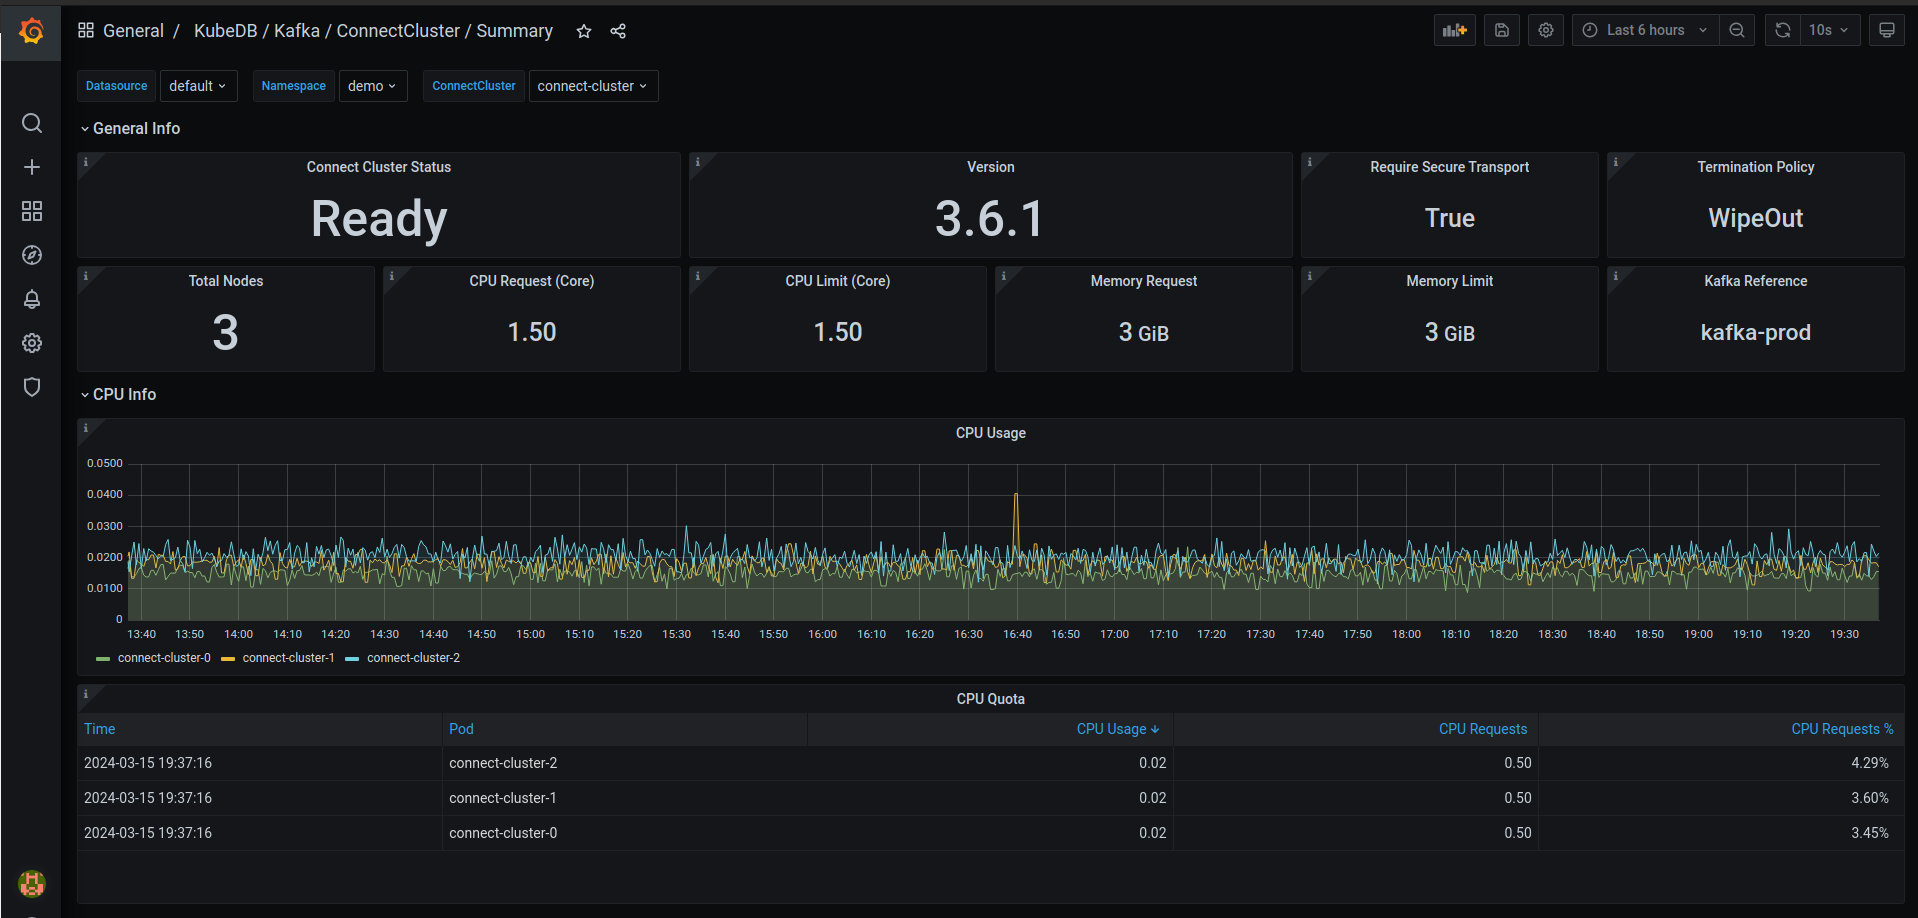Click the Add panel icon in the toolbar
Image resolution: width=1918 pixels, height=918 pixels.
click(x=1454, y=30)
